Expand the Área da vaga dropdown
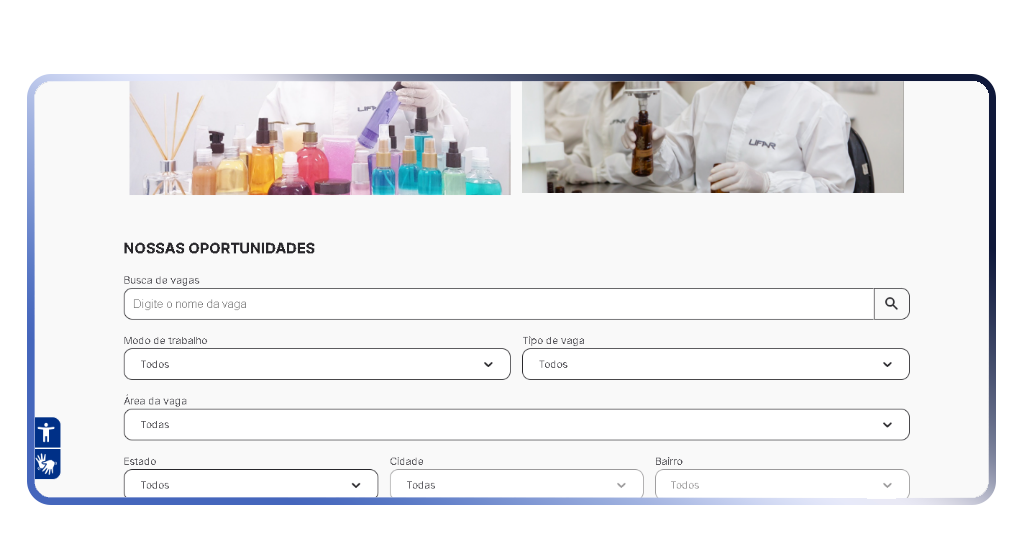 tap(516, 425)
